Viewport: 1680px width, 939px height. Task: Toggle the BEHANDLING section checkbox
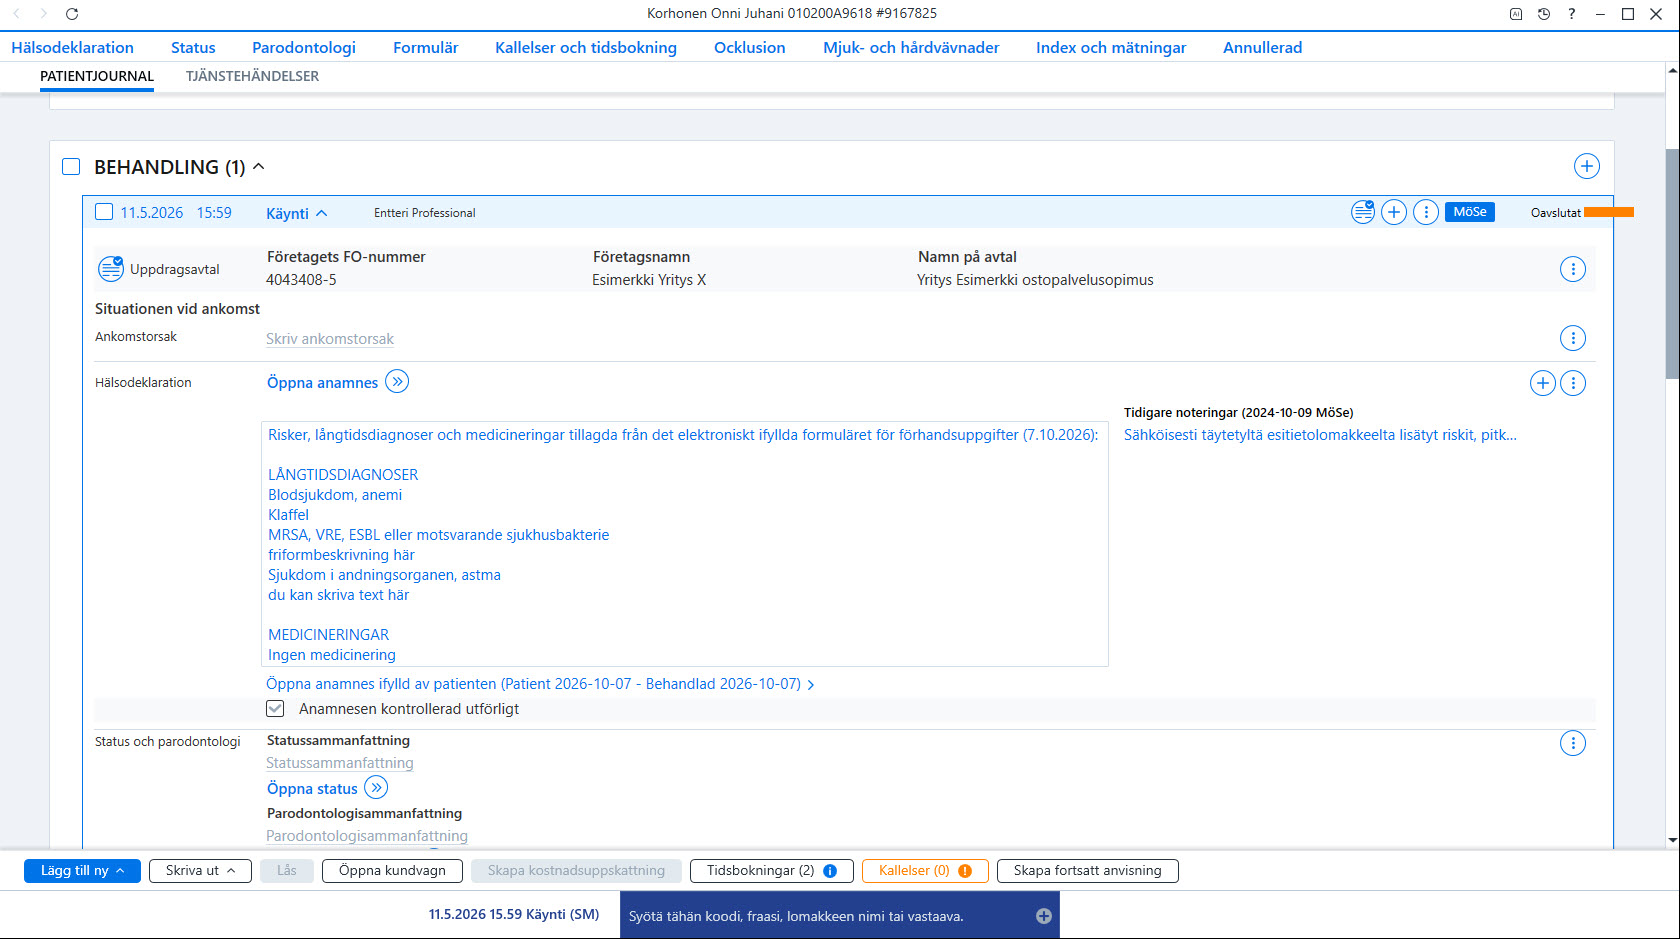click(x=71, y=167)
